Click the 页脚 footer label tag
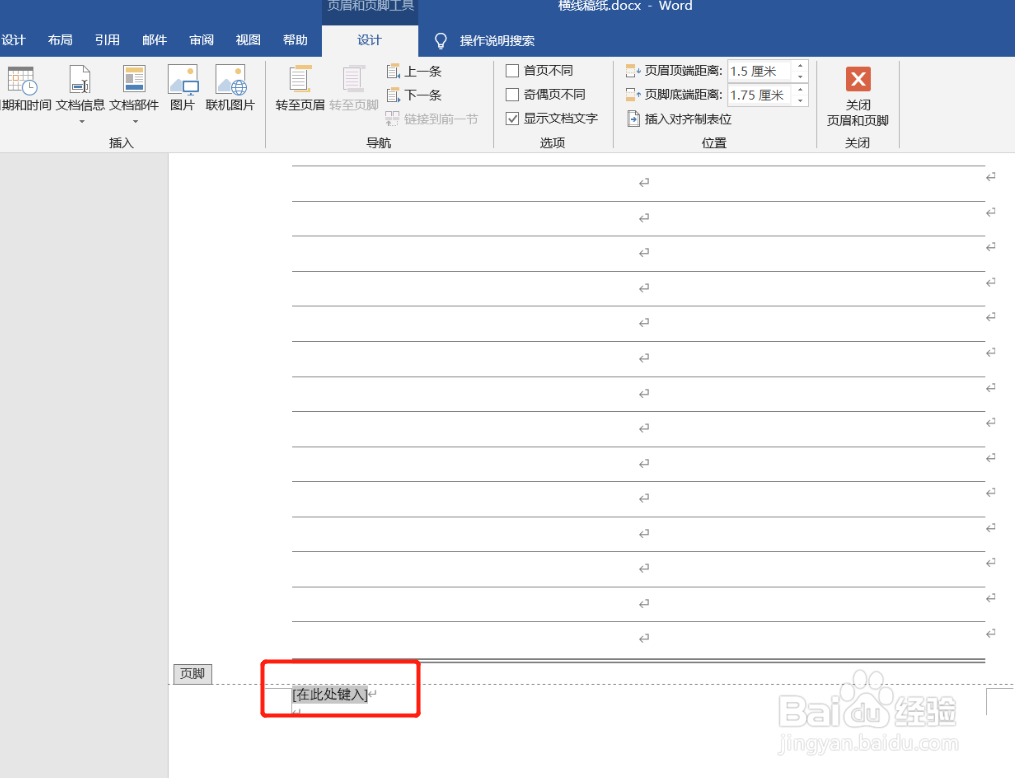Viewport: 1015px width, 778px height. [x=192, y=674]
